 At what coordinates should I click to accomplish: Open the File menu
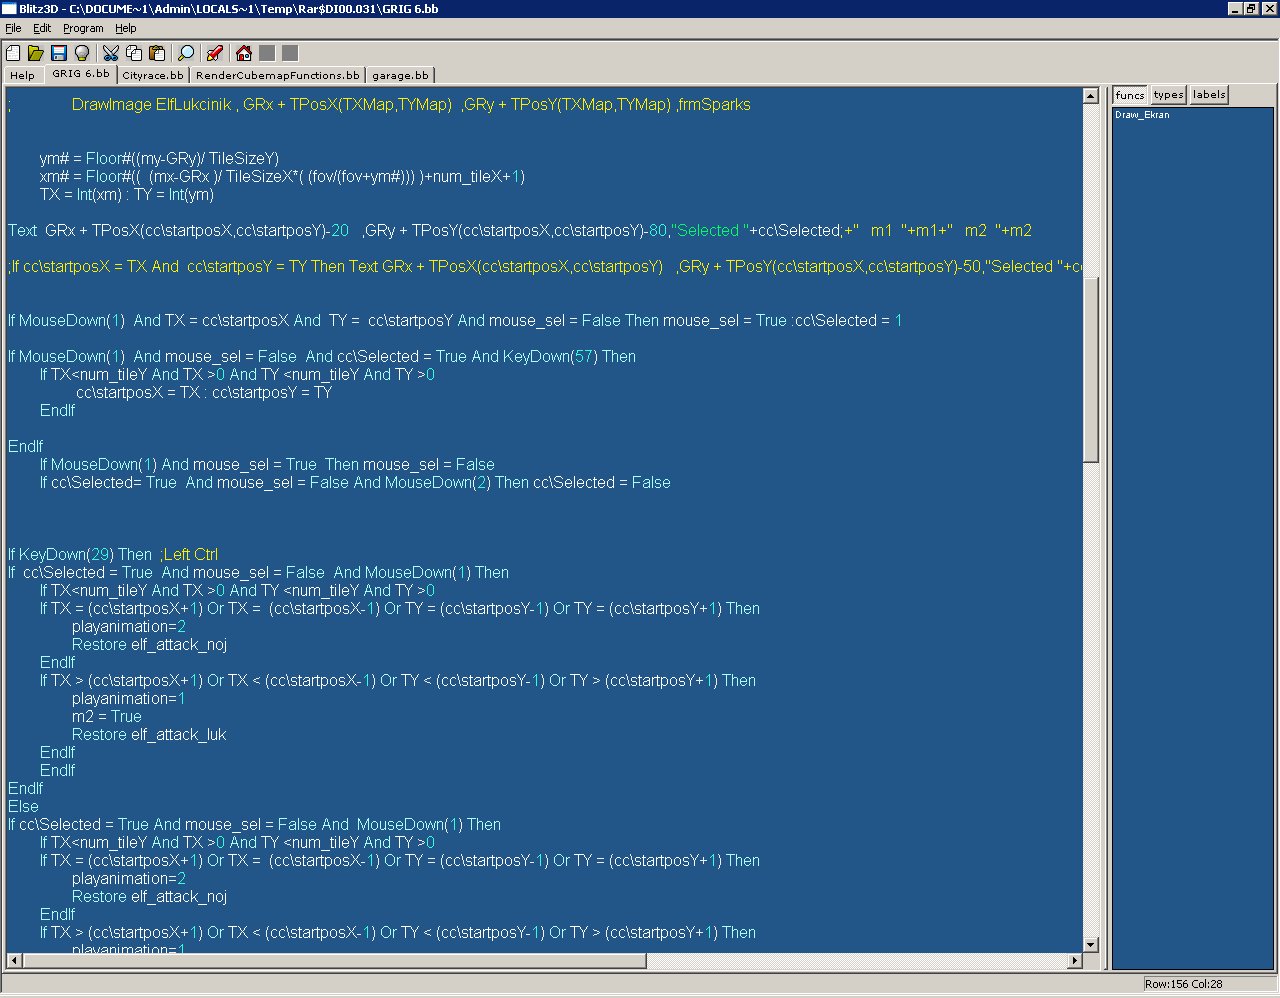[13, 28]
